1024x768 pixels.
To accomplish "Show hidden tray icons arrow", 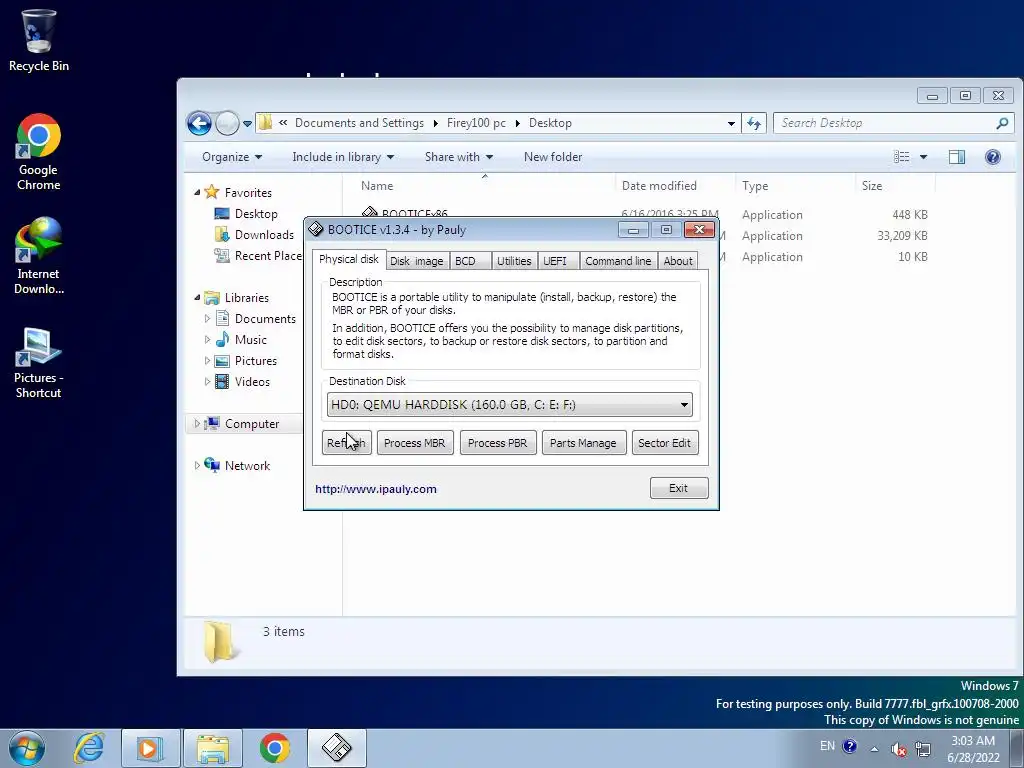I will click(874, 748).
